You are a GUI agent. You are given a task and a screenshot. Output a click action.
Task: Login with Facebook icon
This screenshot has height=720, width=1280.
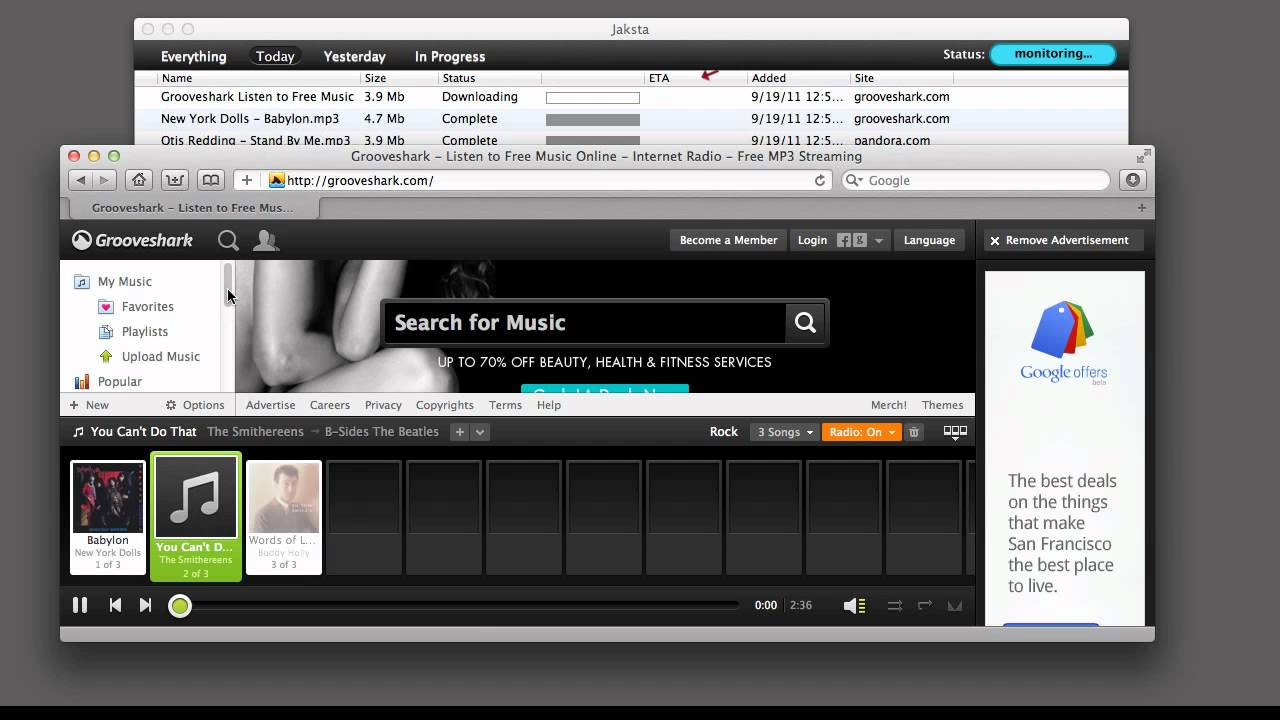click(844, 240)
